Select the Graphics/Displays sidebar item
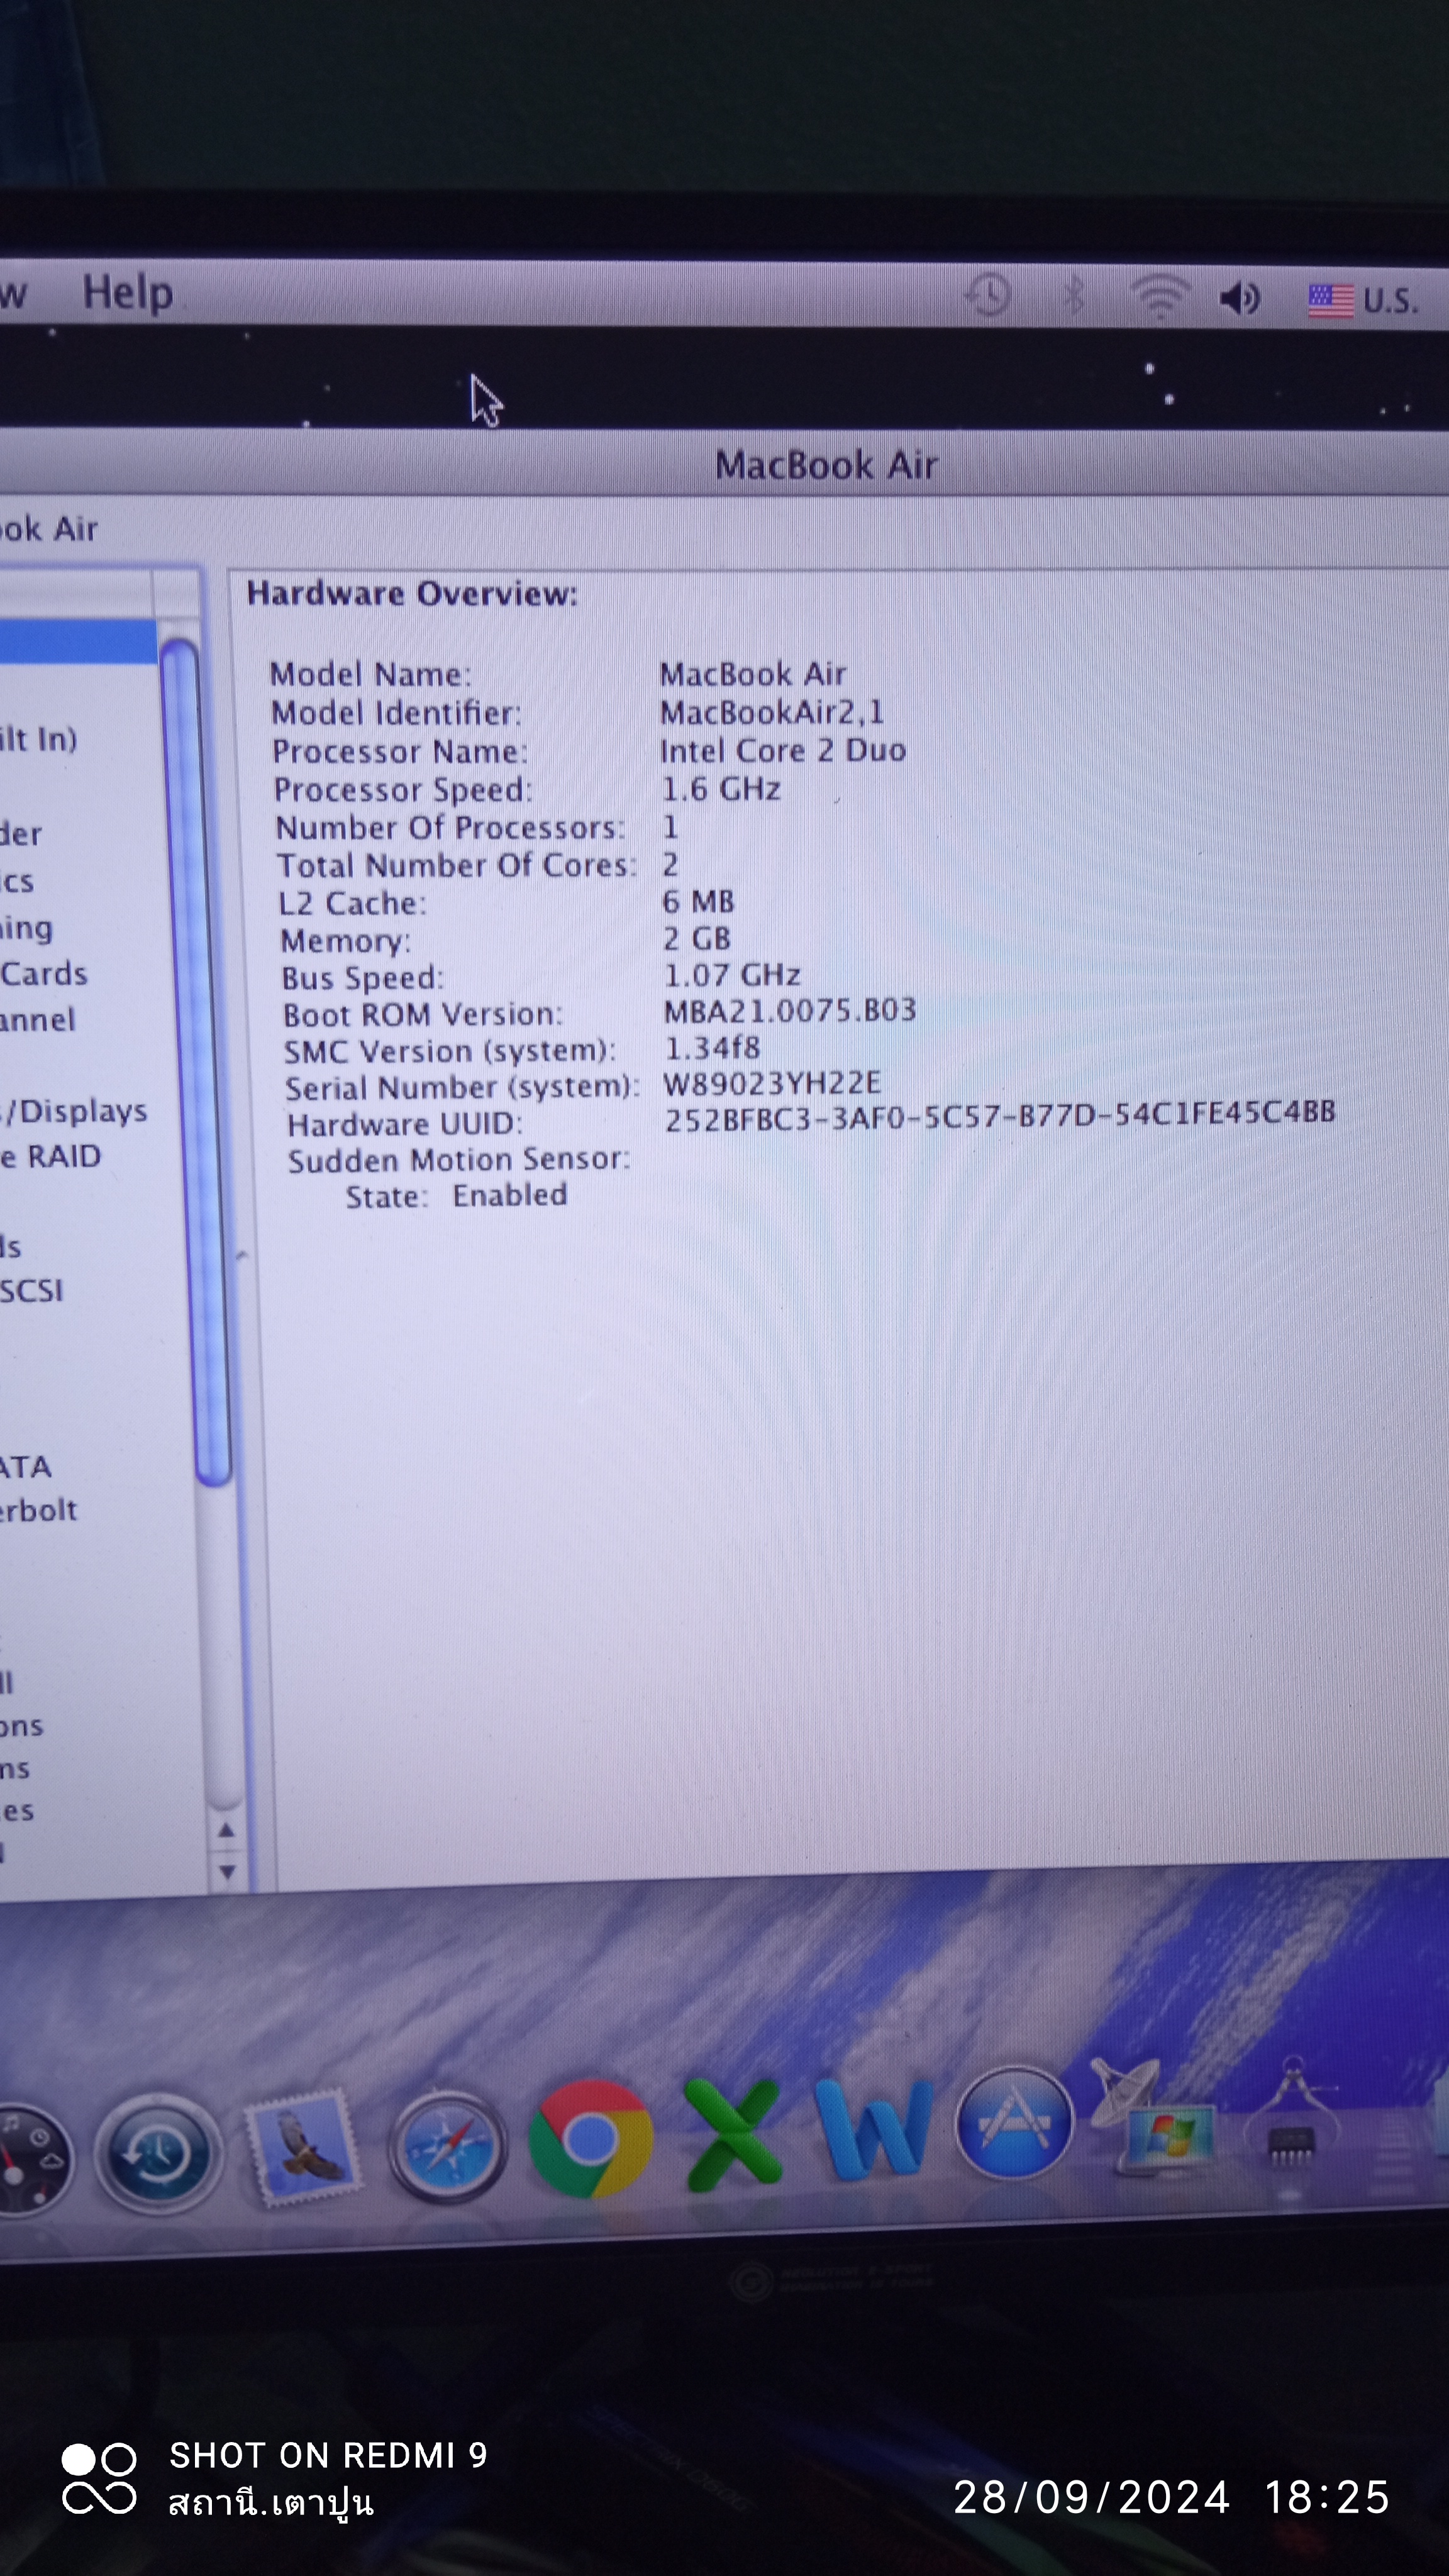Screen dimensions: 1449x2576 tap(74, 1111)
